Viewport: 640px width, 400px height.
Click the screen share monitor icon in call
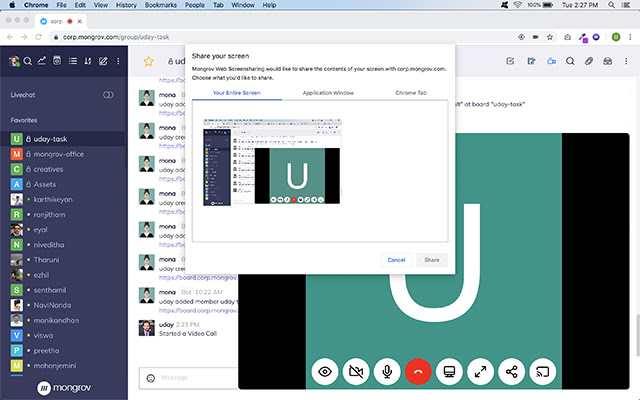(x=449, y=371)
